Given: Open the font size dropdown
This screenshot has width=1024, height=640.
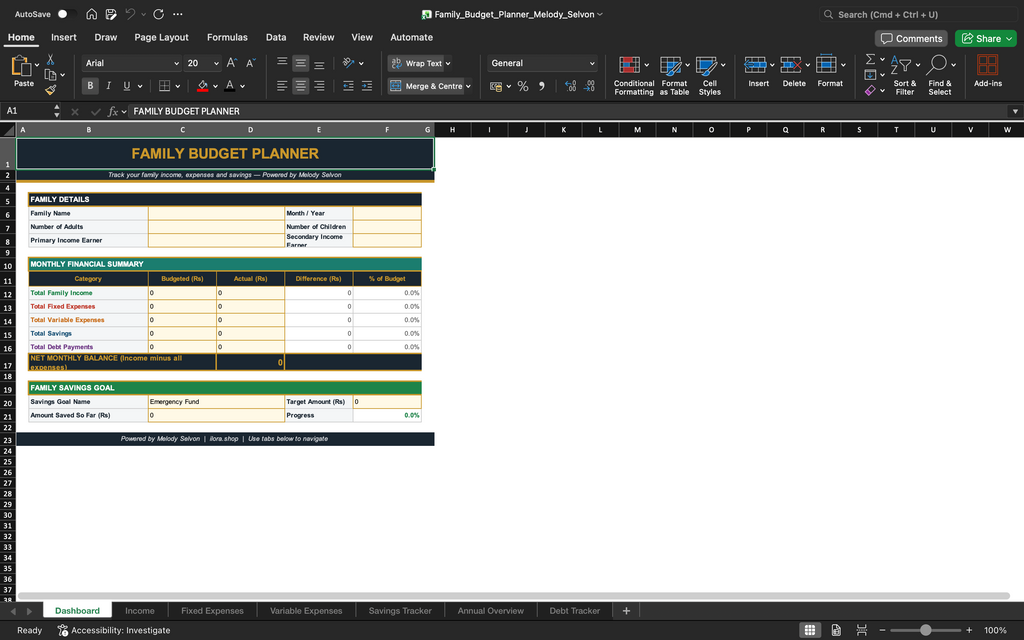Looking at the screenshot, I should point(216,63).
